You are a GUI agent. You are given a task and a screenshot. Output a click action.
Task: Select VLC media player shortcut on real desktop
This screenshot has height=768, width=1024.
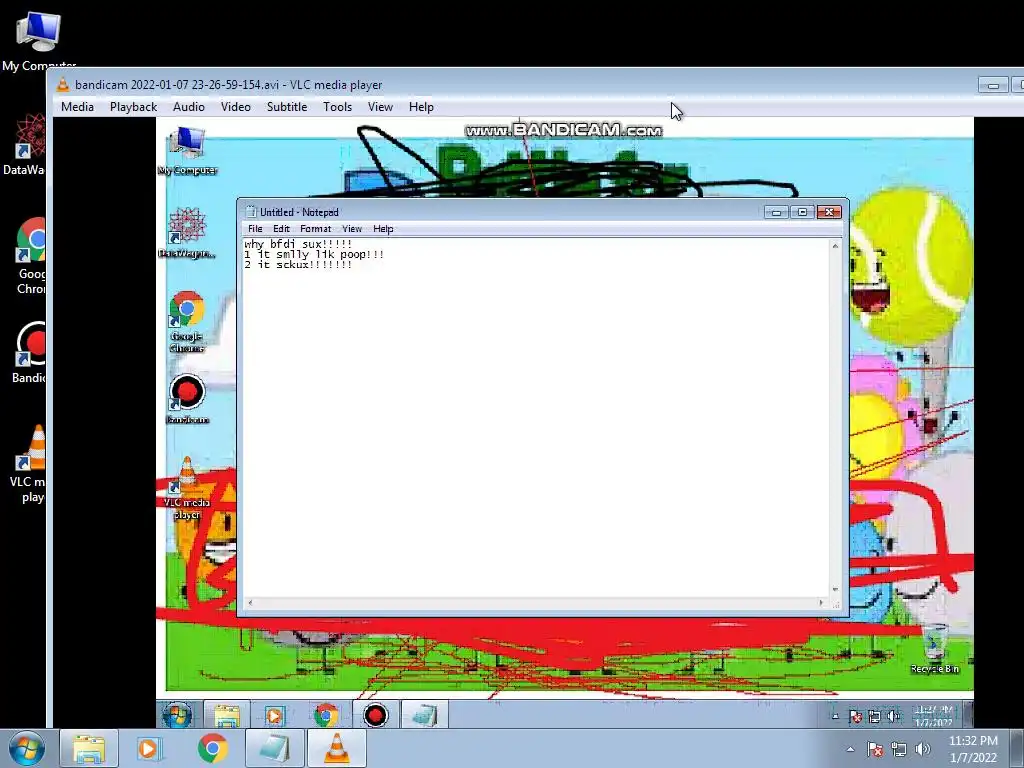click(29, 464)
